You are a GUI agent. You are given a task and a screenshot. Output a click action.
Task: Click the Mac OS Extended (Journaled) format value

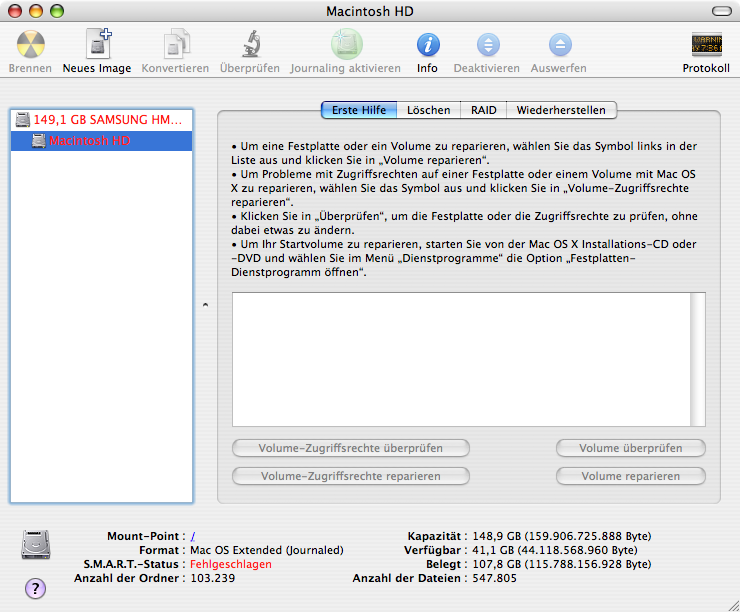pyautogui.click(x=267, y=550)
